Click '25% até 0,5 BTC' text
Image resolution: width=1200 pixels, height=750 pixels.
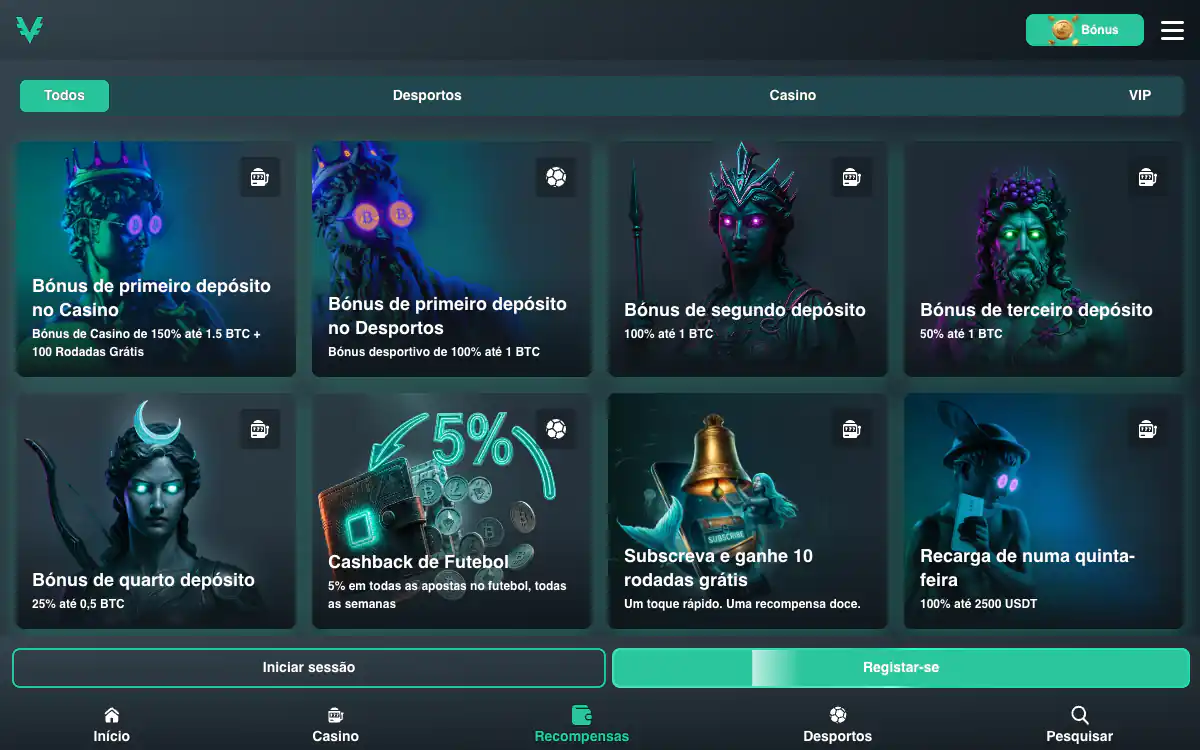coord(78,604)
